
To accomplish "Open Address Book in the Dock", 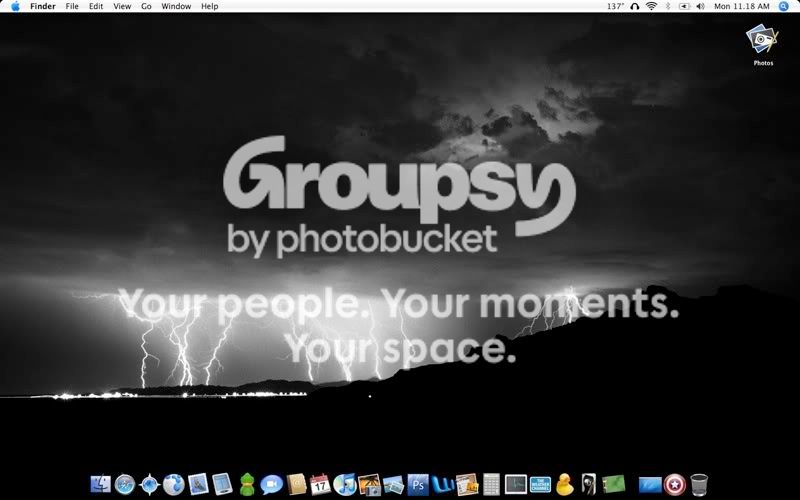I will click(x=296, y=484).
